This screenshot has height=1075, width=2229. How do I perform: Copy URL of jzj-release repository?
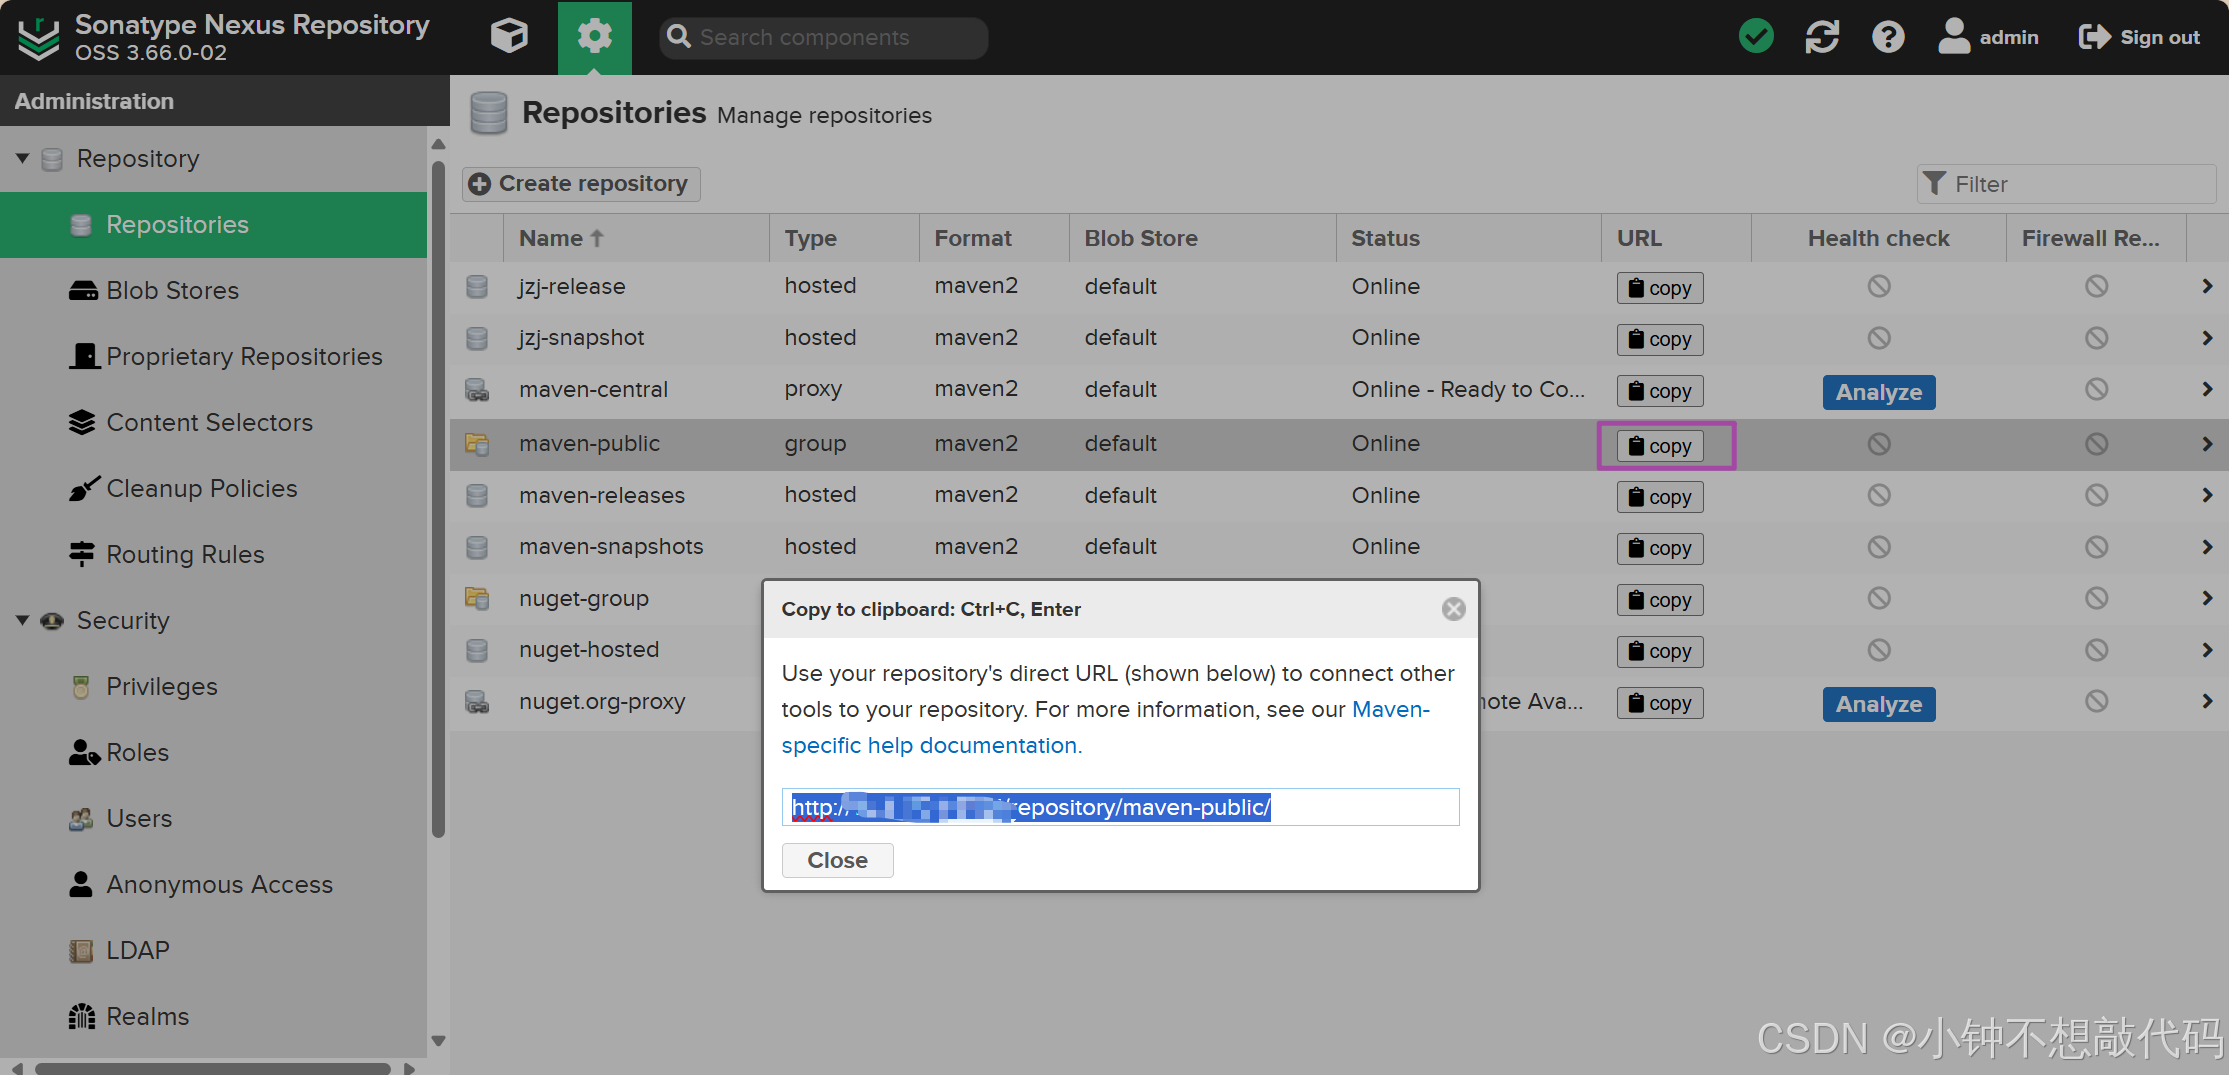[x=1660, y=288]
